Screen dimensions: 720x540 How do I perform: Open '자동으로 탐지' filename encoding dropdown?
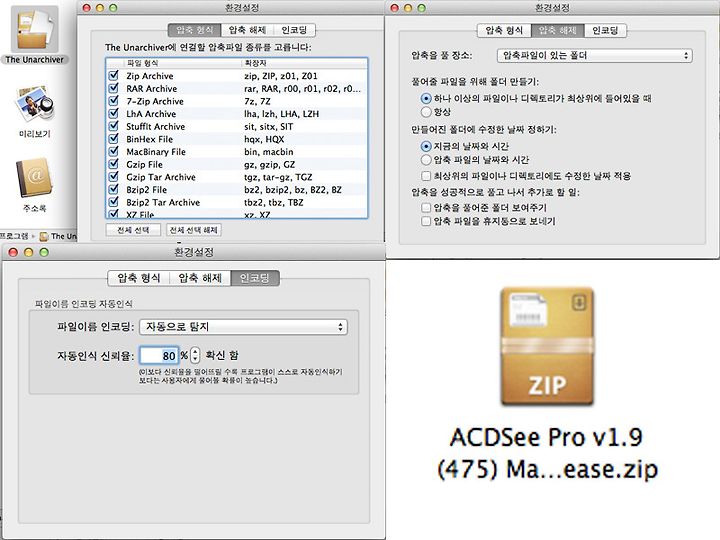point(243,326)
